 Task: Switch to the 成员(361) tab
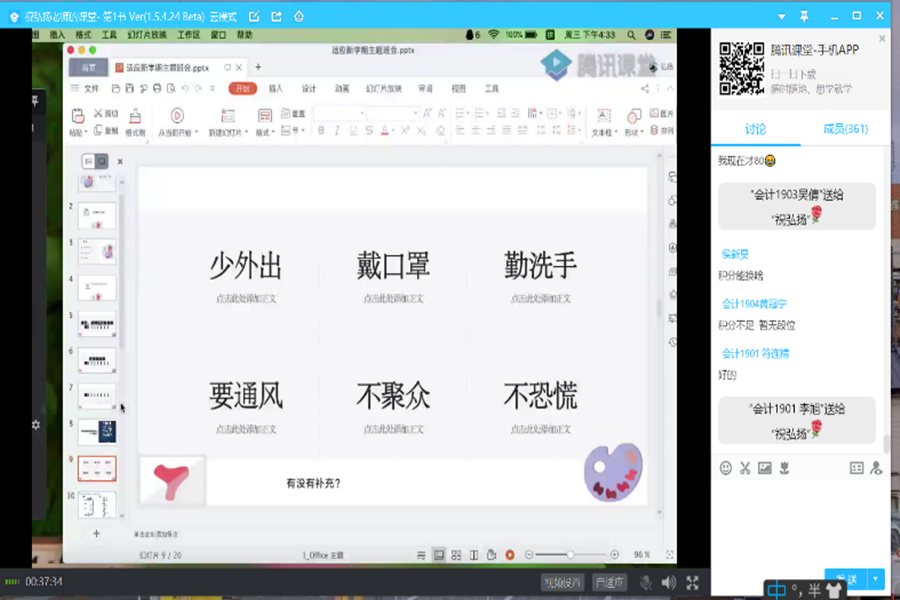tap(845, 129)
